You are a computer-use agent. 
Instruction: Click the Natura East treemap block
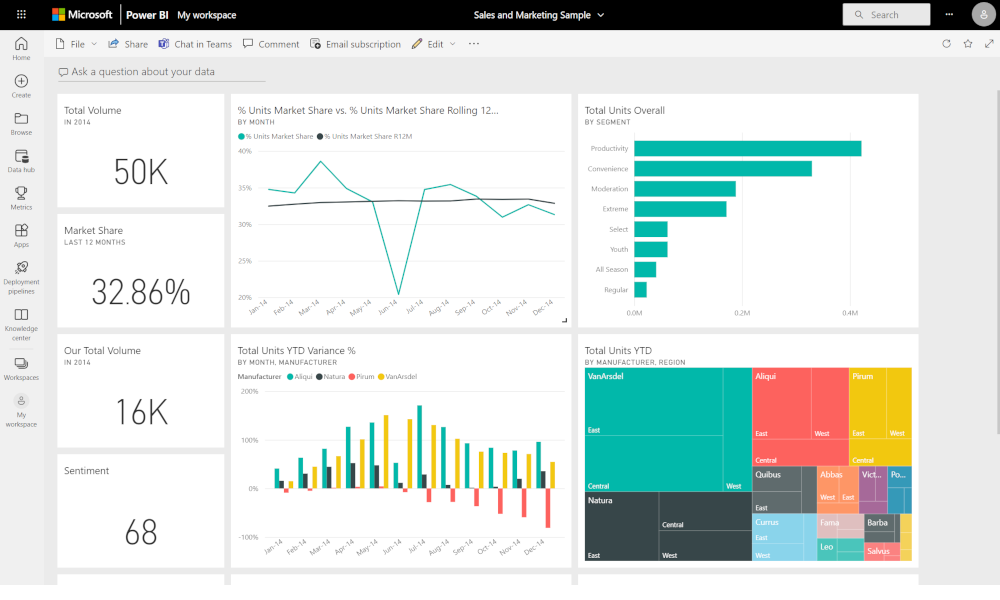[622, 527]
